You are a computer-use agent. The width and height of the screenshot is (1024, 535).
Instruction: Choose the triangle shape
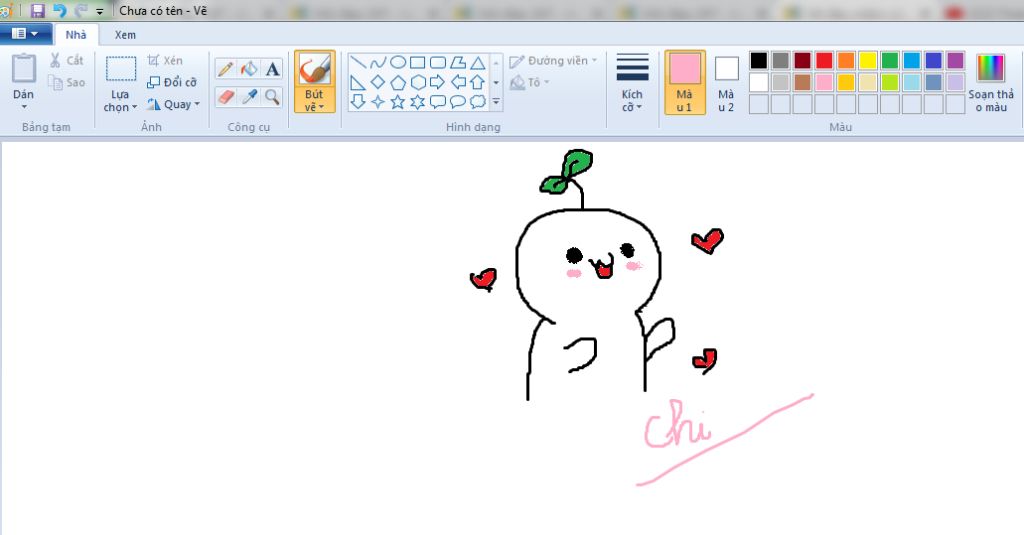click(478, 63)
